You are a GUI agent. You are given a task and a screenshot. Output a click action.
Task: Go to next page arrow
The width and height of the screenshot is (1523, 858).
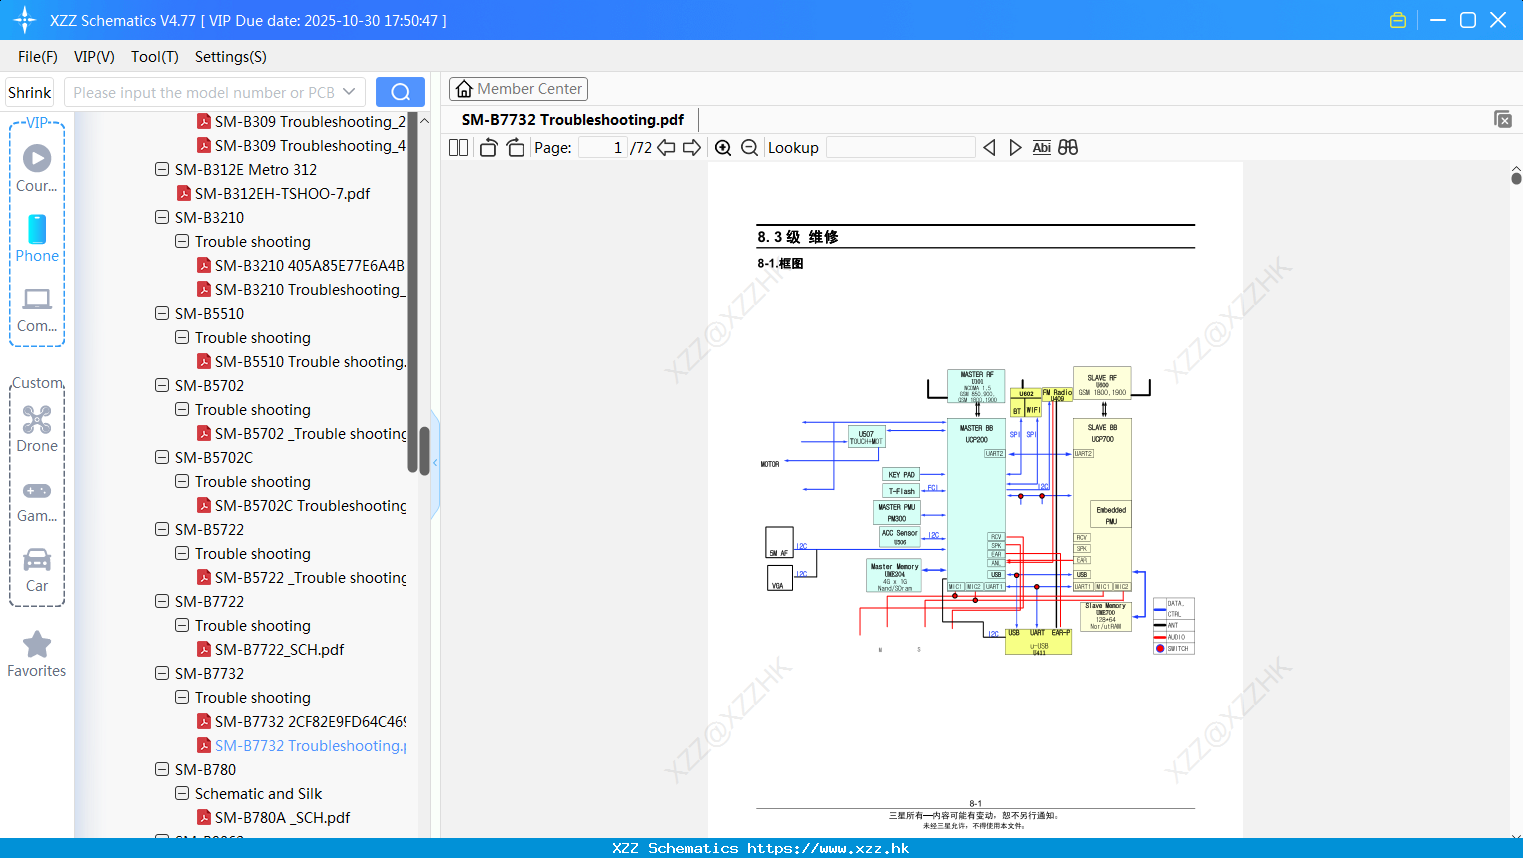click(x=692, y=147)
